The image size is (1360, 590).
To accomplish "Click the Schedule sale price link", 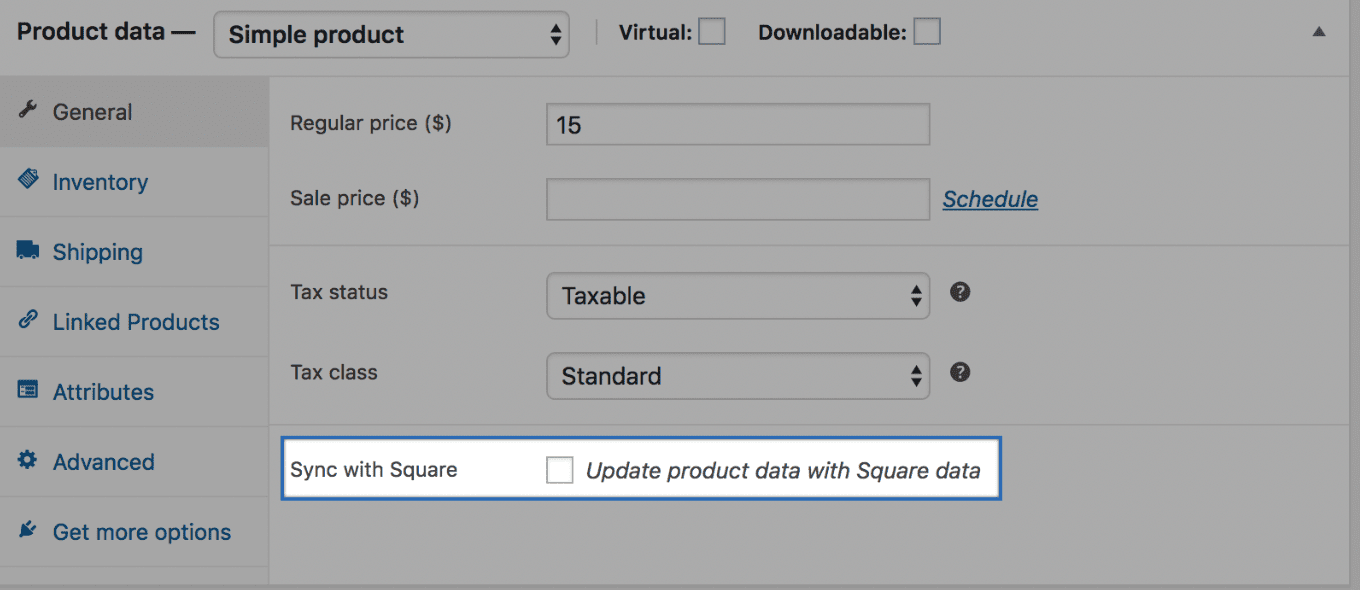I will coord(990,199).
